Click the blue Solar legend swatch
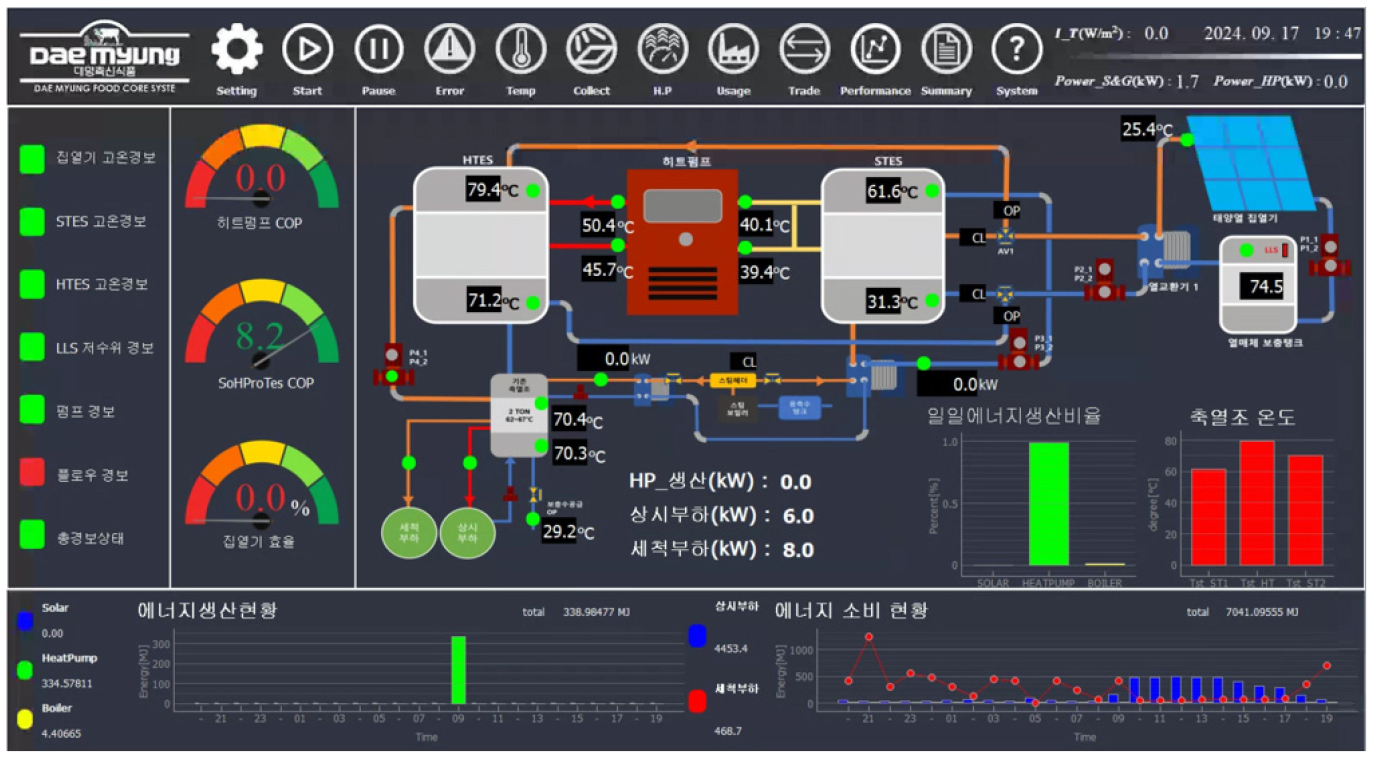The height and width of the screenshot is (761, 1374). 26,620
